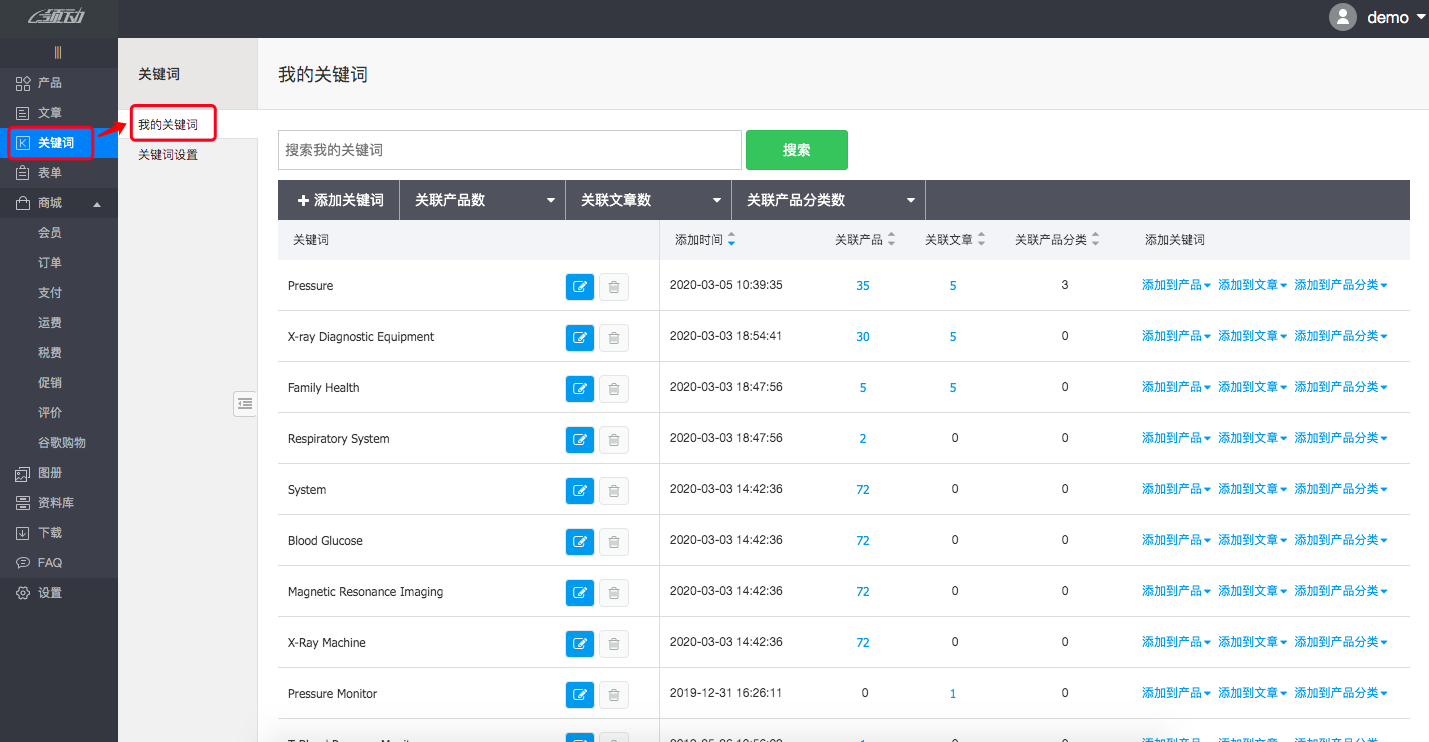Collapse the 商城 sidebar menu chevron
1429x742 pixels.
tap(99, 202)
